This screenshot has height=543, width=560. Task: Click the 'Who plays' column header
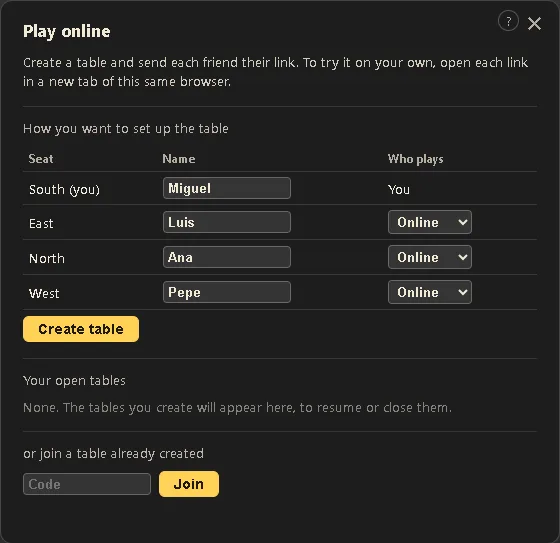(416, 159)
